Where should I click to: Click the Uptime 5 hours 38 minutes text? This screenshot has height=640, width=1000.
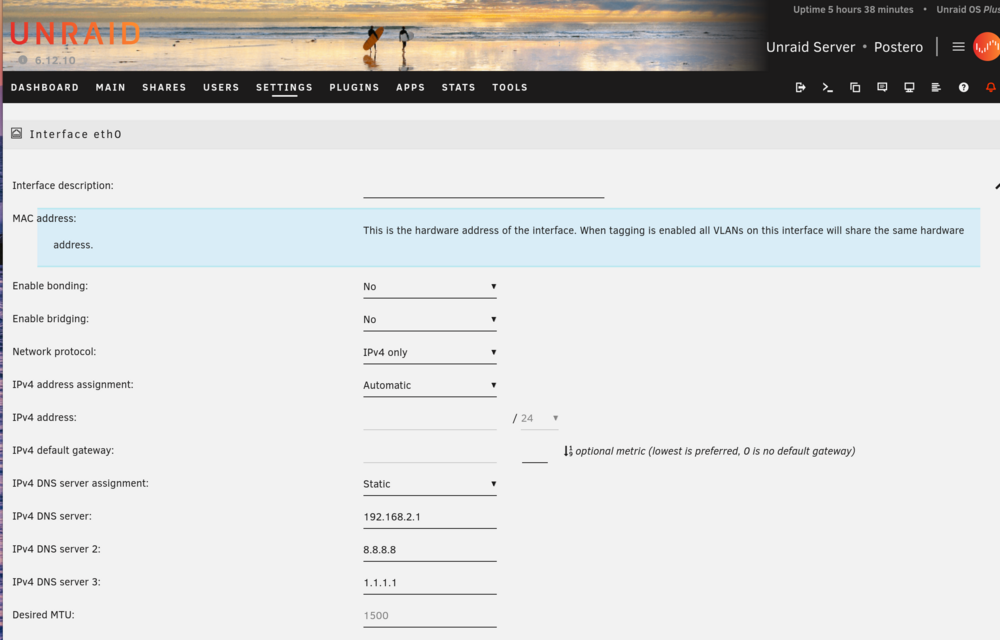(x=853, y=10)
